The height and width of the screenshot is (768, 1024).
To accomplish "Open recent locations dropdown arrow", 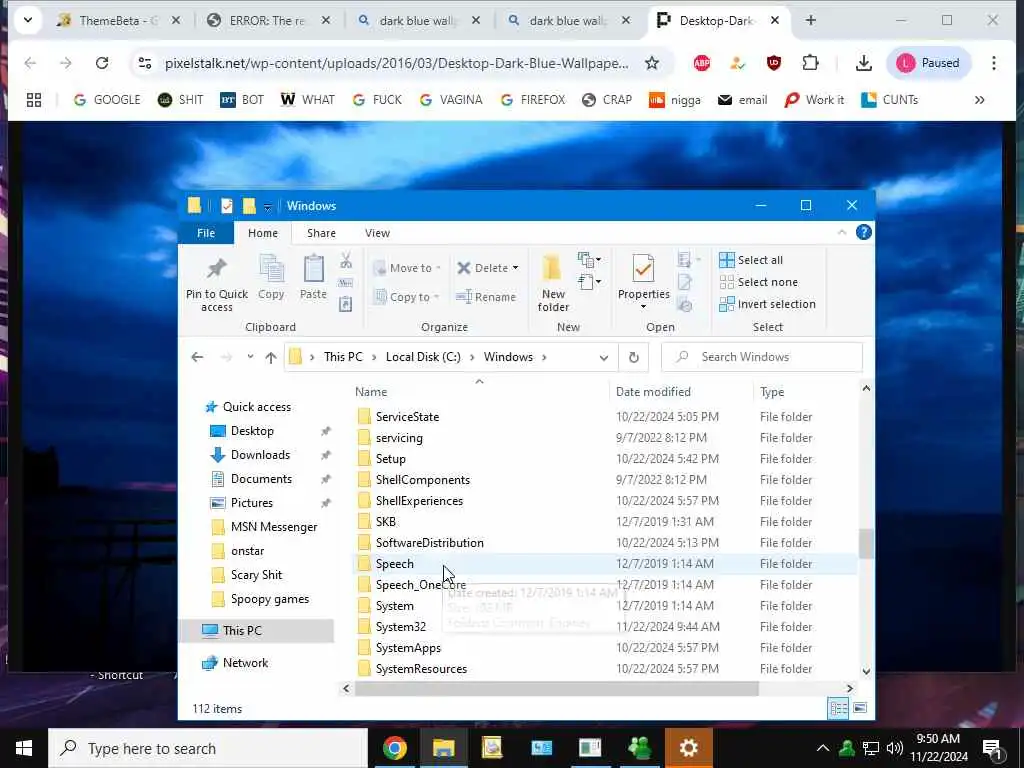I will pos(250,357).
